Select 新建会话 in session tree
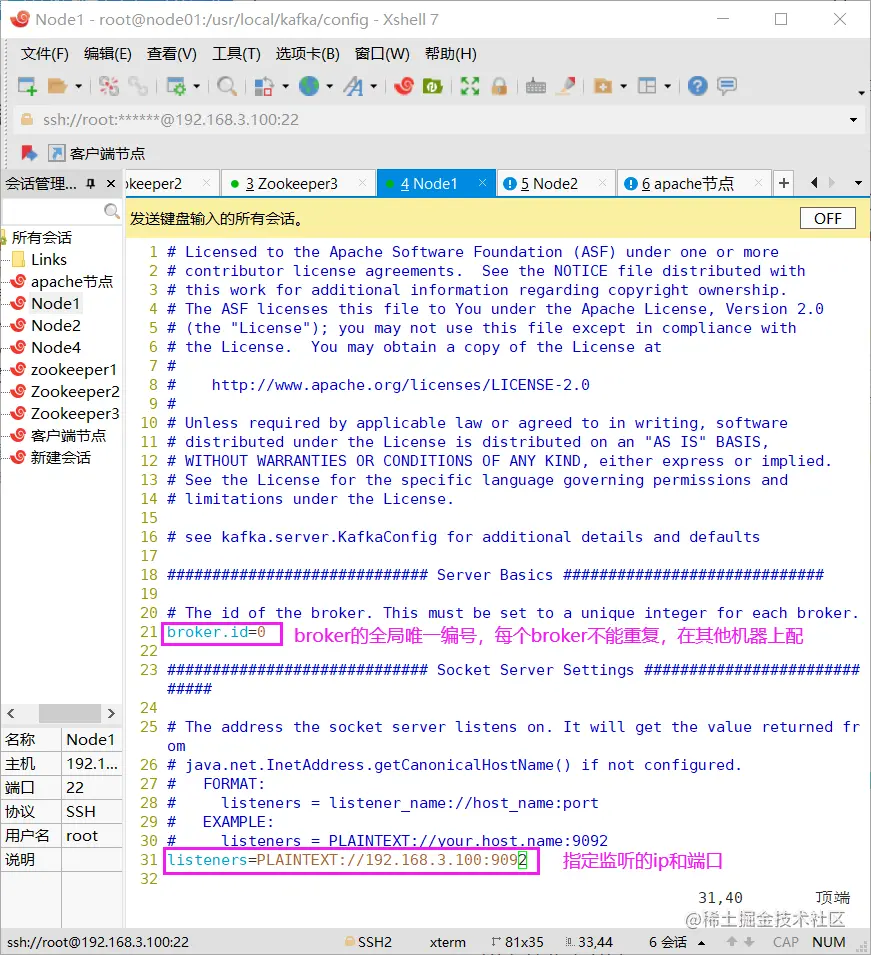The height and width of the screenshot is (955, 871). 60,457
